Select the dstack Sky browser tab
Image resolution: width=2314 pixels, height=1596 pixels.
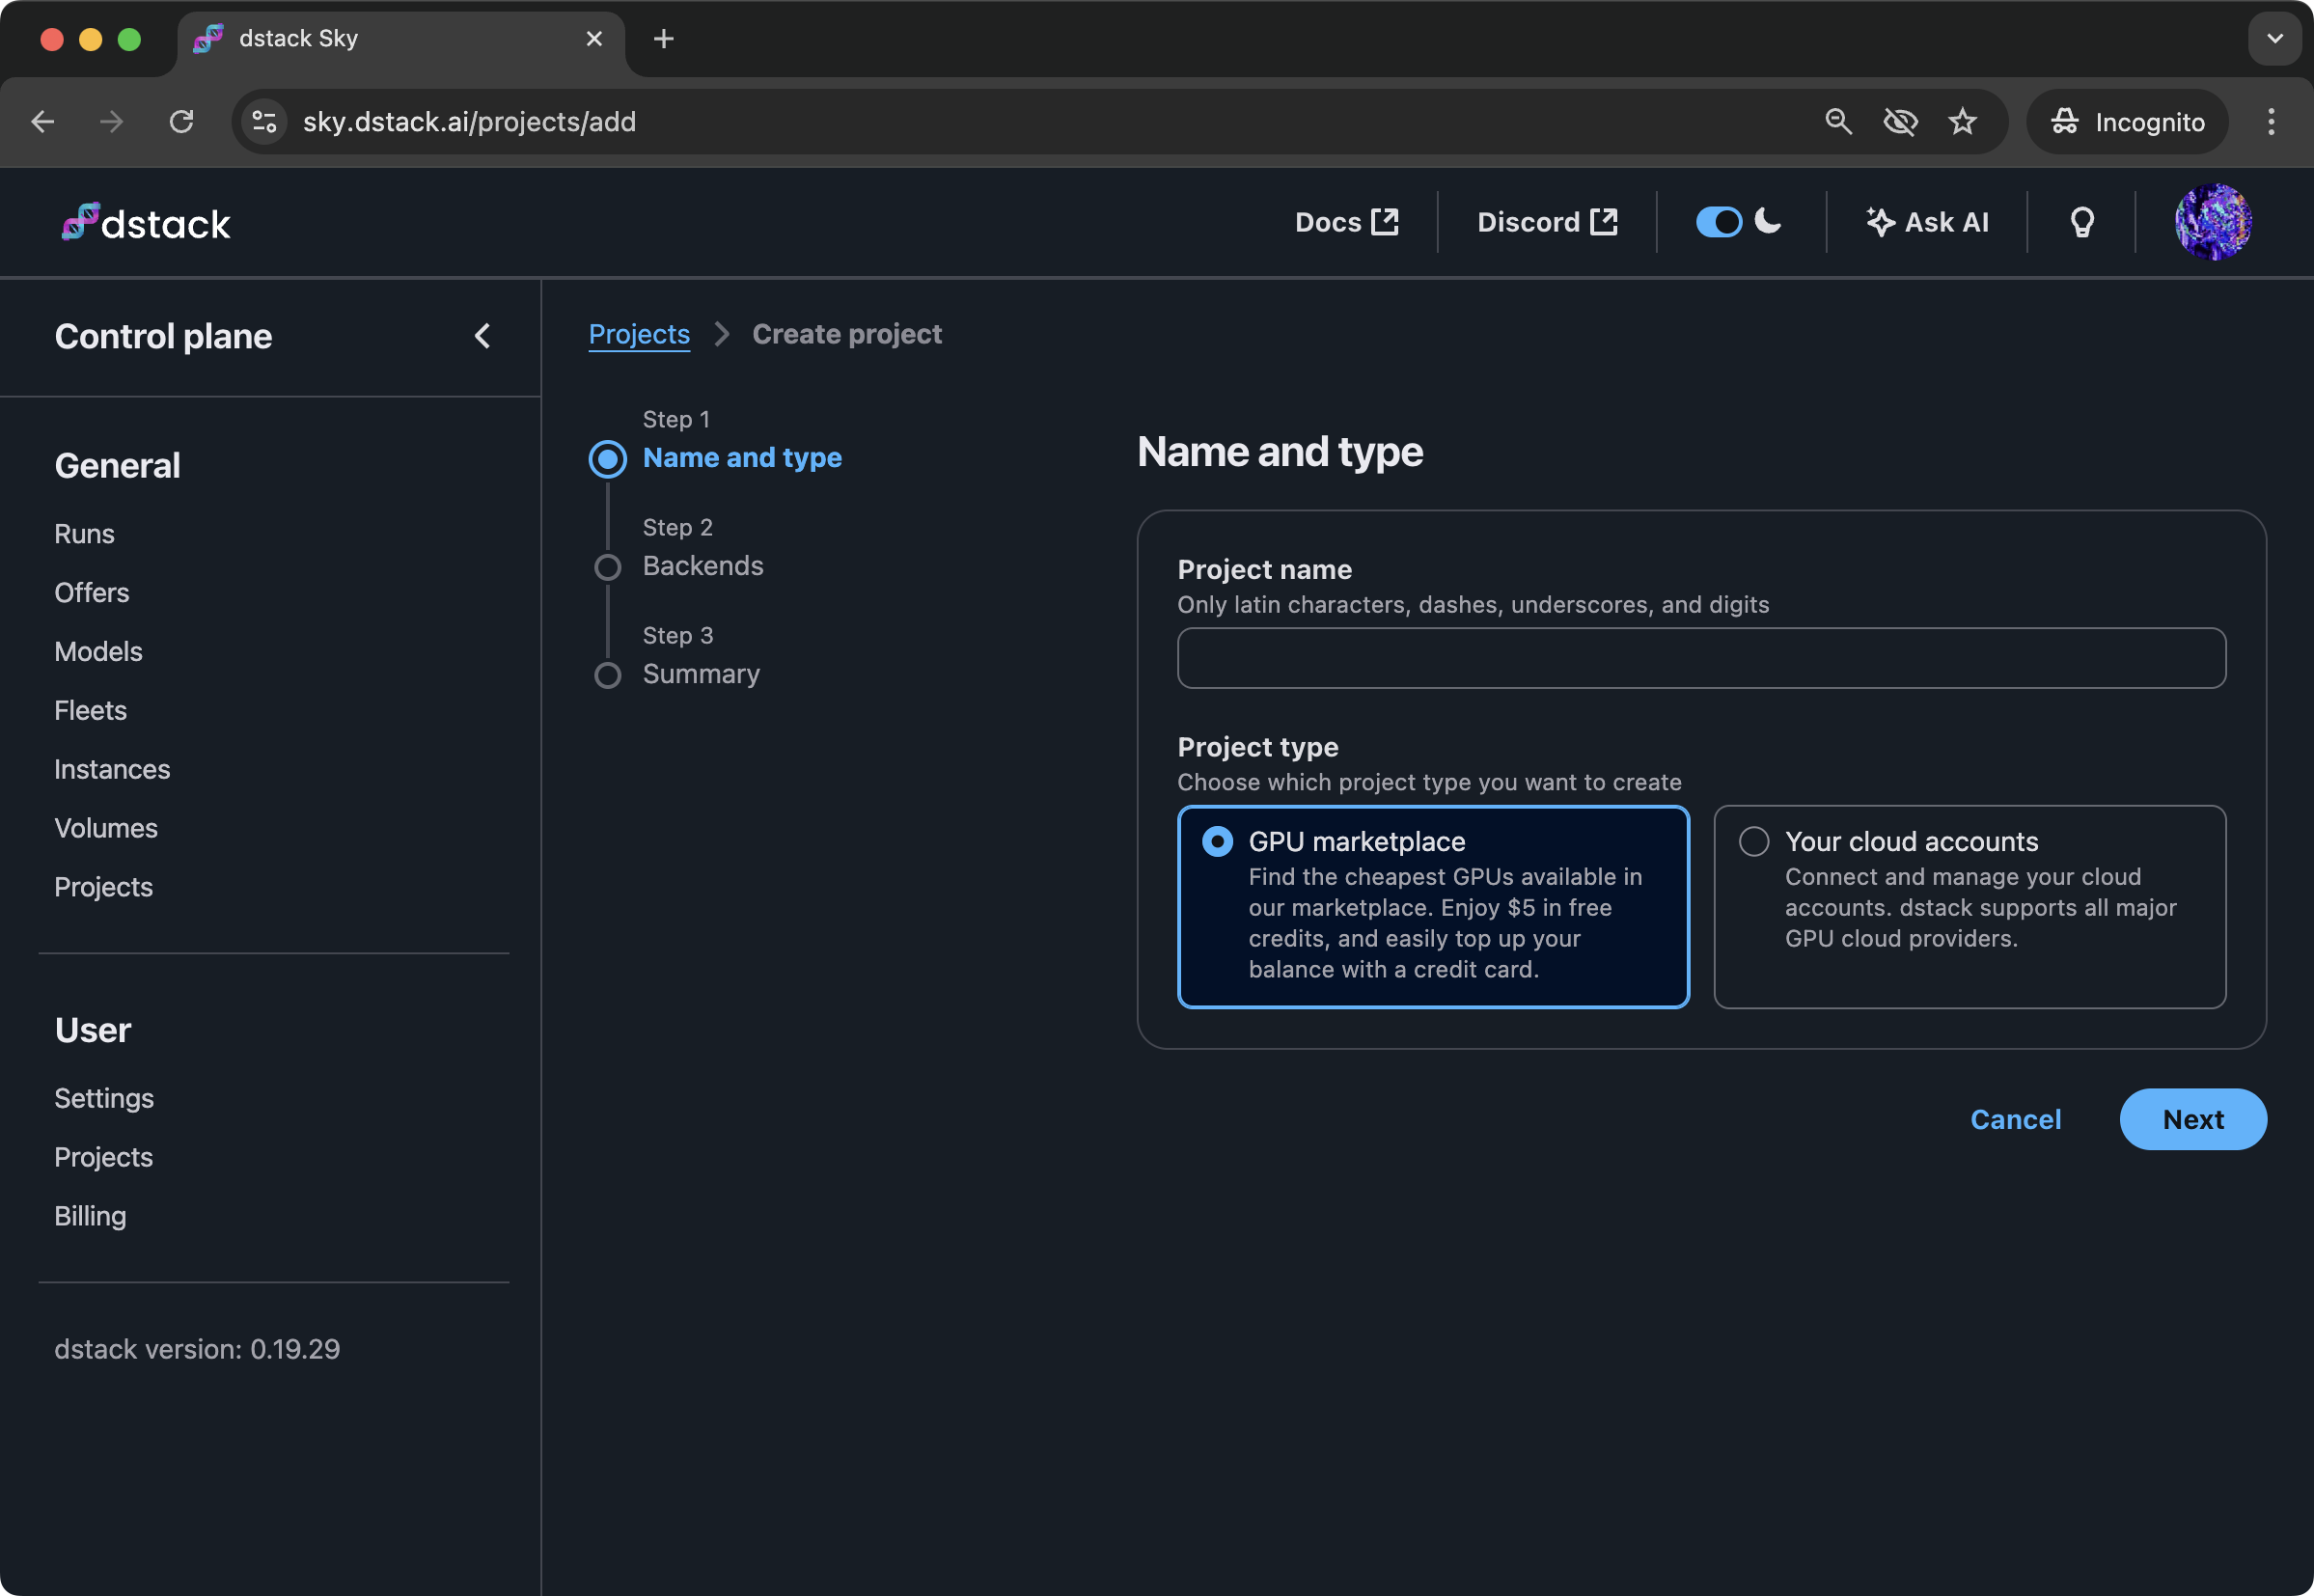pyautogui.click(x=401, y=39)
